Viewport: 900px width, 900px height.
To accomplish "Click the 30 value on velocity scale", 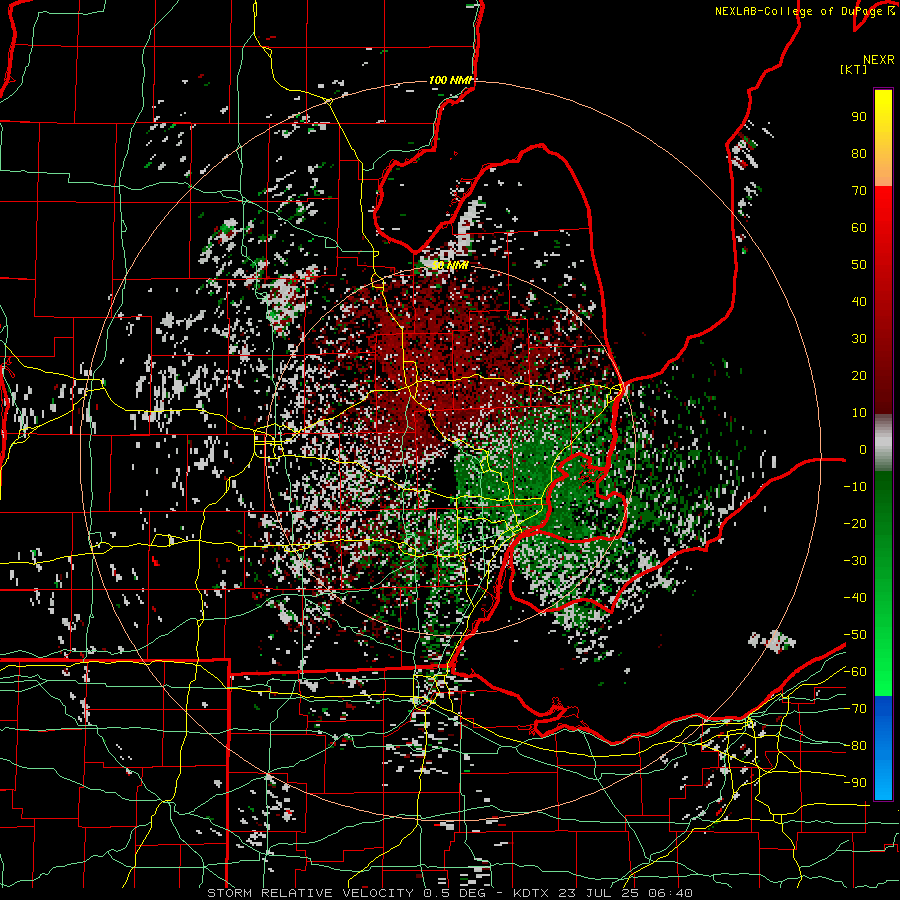I will pyautogui.click(x=859, y=339).
